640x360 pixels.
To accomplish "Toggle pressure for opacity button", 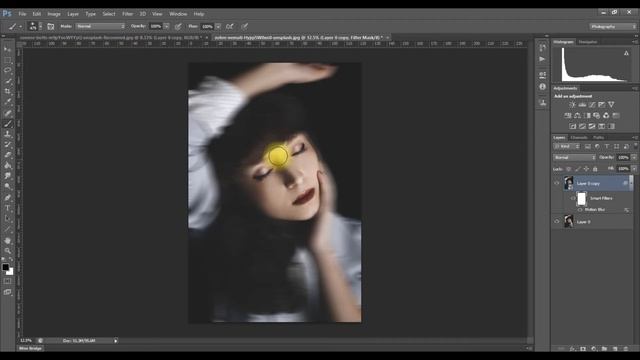I will (178, 27).
